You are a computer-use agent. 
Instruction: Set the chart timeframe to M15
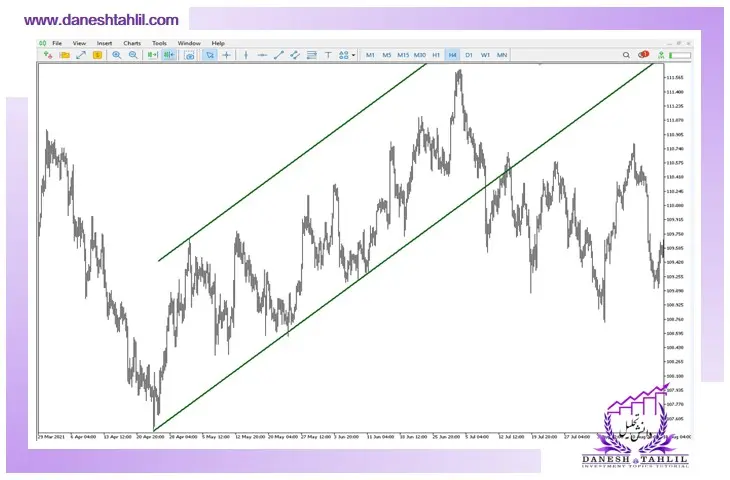point(403,55)
